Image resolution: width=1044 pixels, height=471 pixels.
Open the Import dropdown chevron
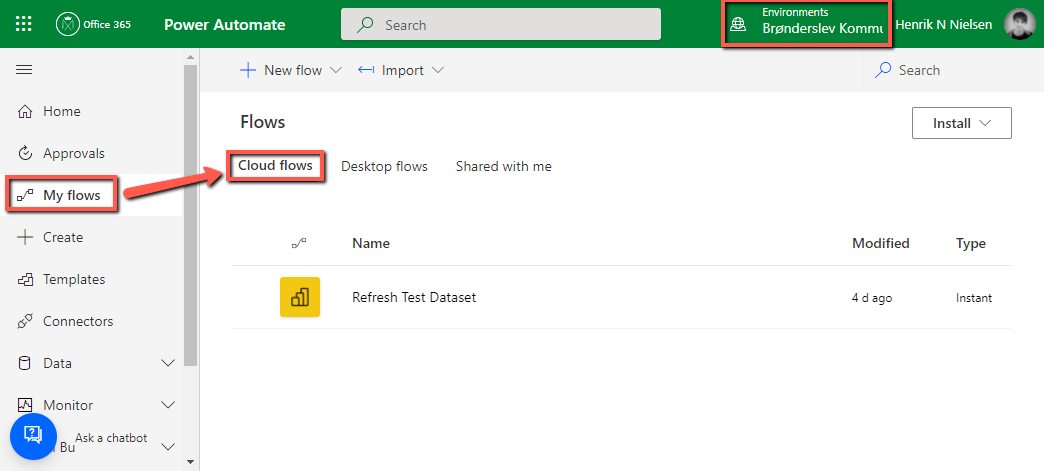437,70
